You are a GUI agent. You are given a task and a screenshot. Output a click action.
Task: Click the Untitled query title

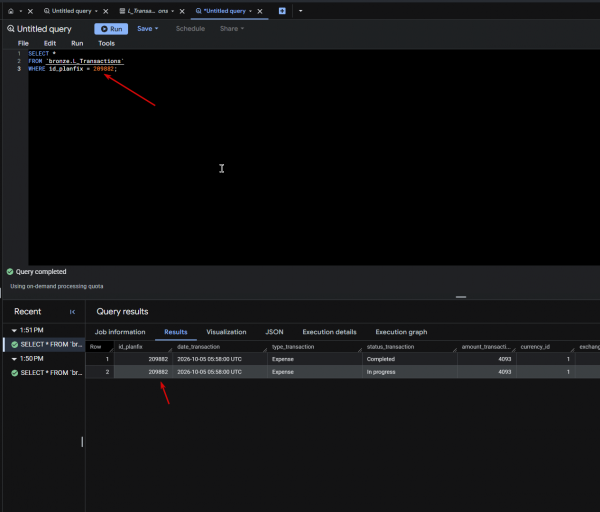click(44, 29)
